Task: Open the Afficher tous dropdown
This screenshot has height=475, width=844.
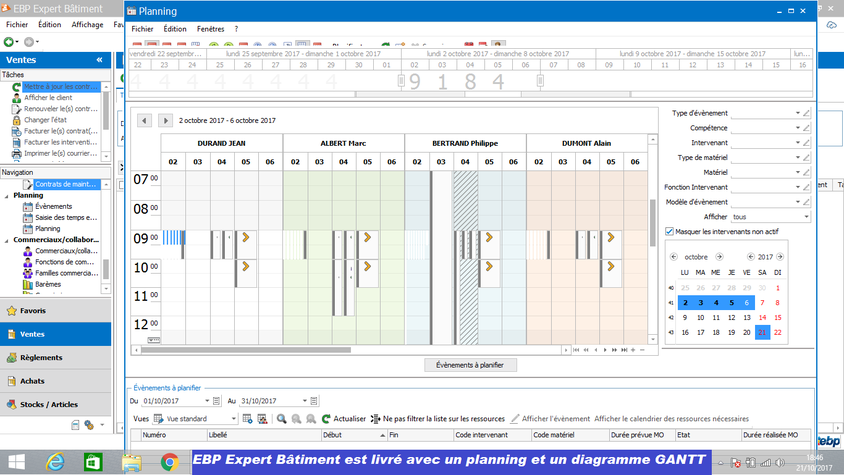Action: pyautogui.click(x=806, y=217)
